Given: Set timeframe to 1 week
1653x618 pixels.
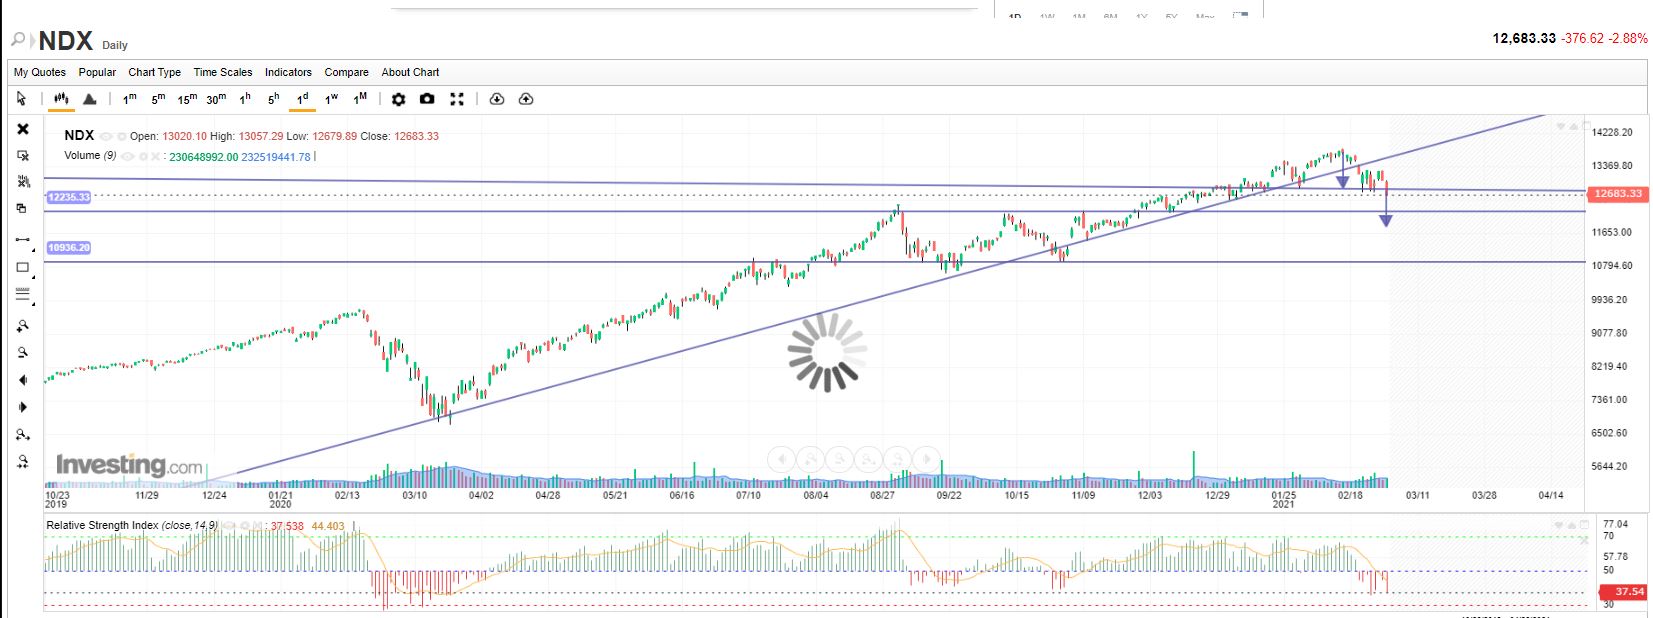Looking at the screenshot, I should (x=332, y=99).
